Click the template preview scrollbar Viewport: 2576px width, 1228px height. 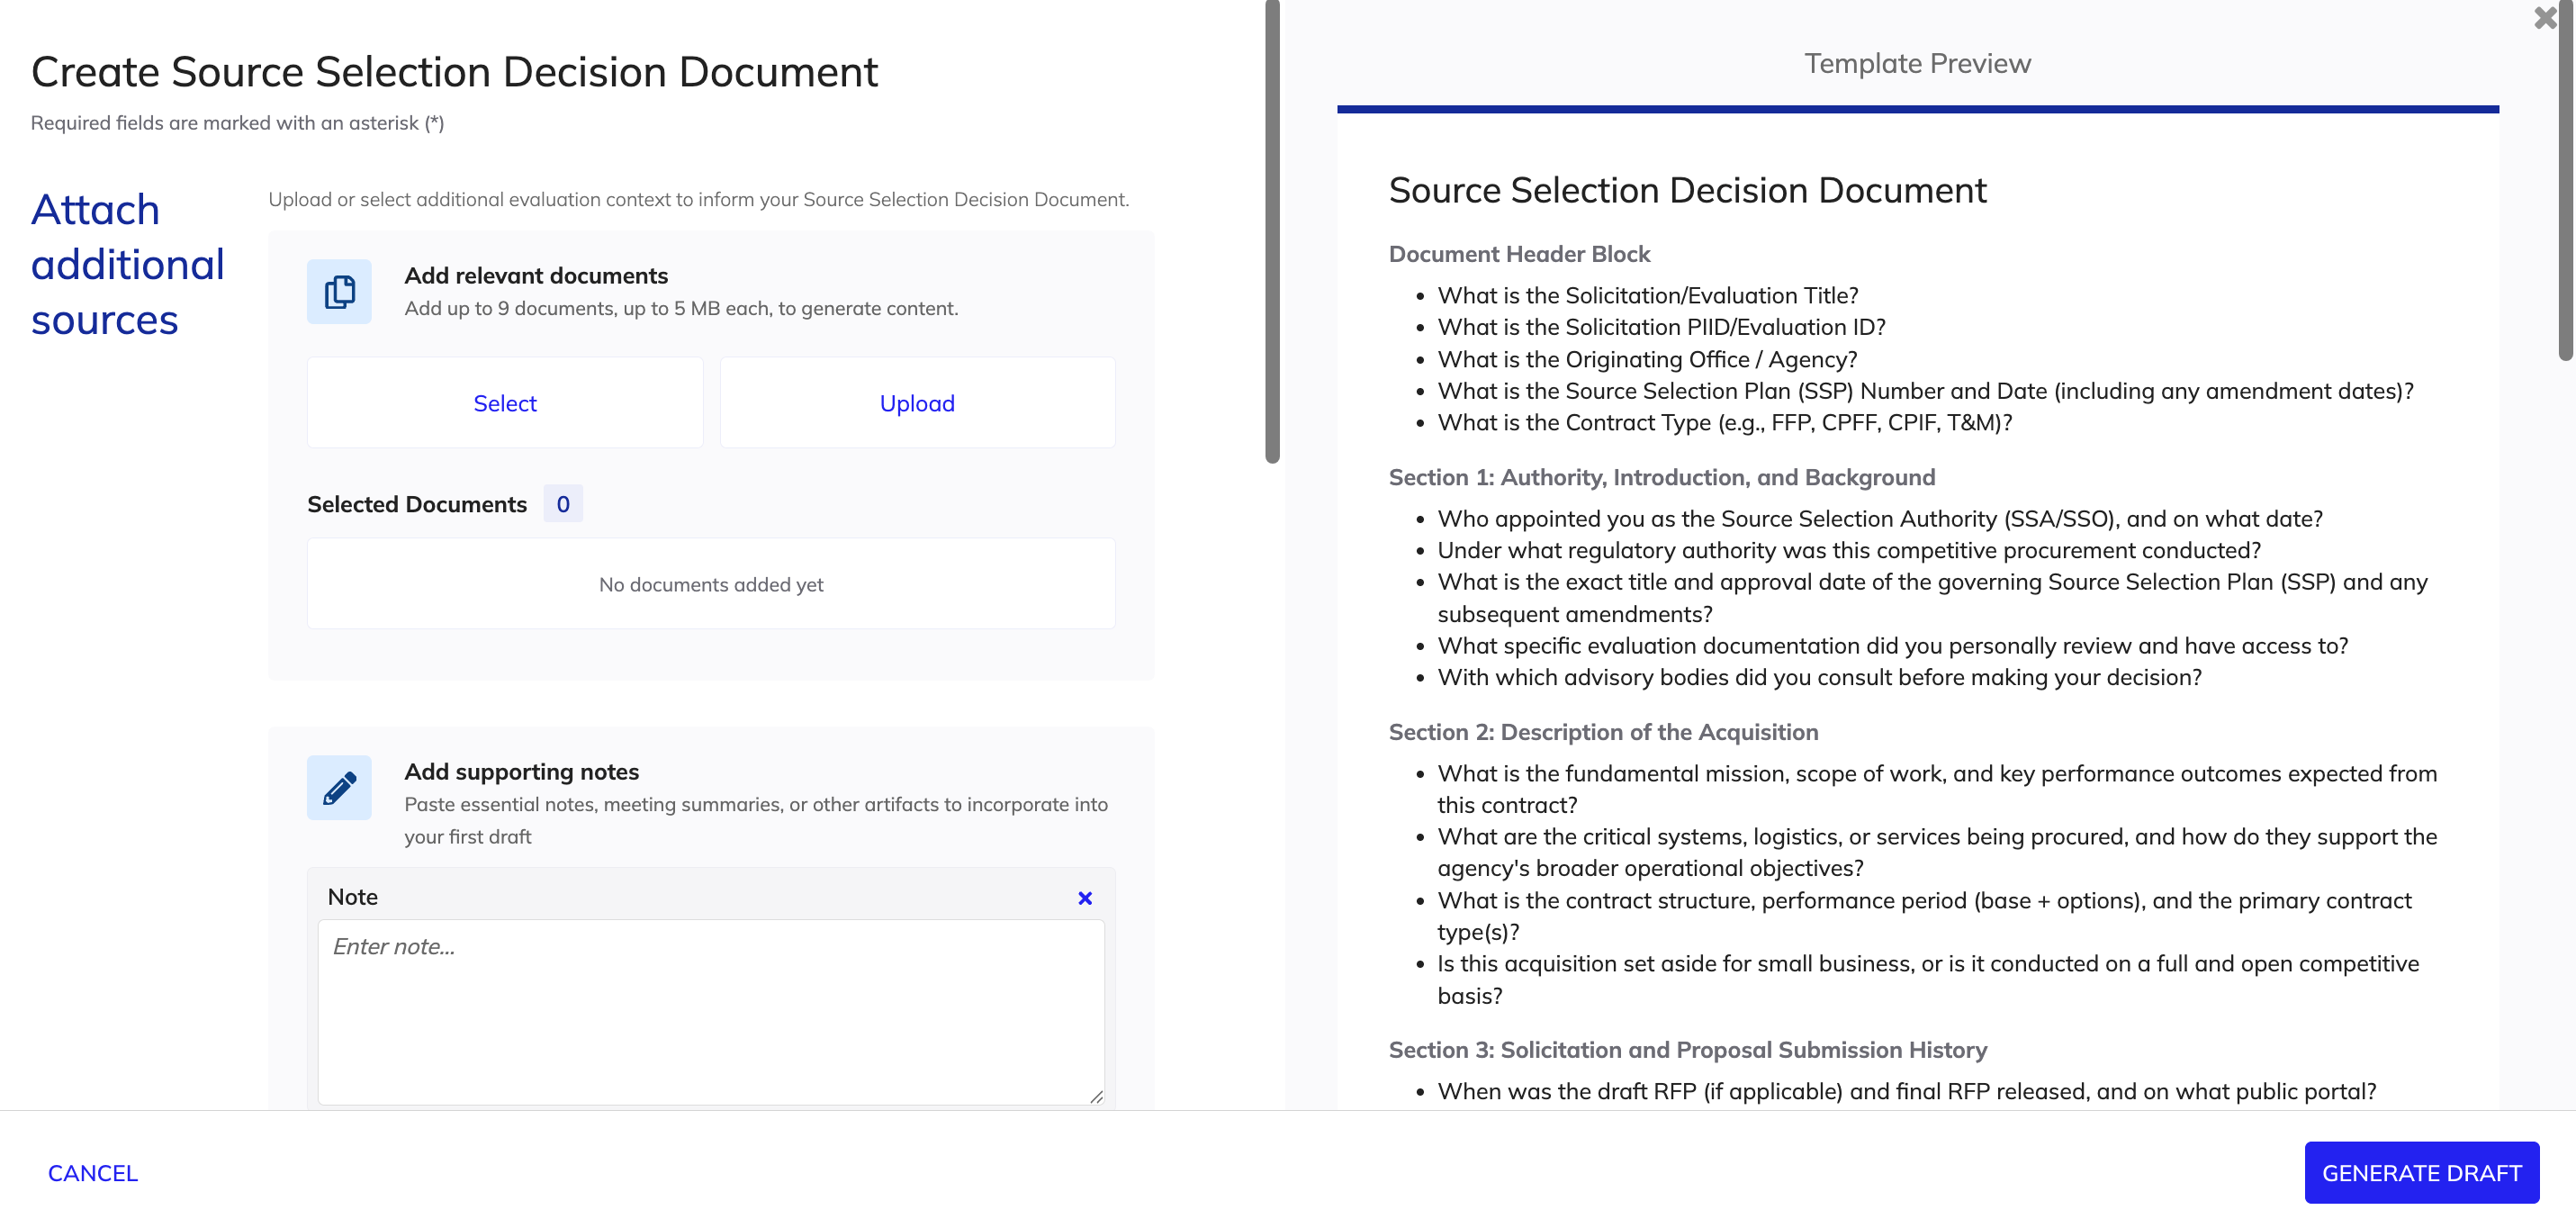pos(2565,180)
